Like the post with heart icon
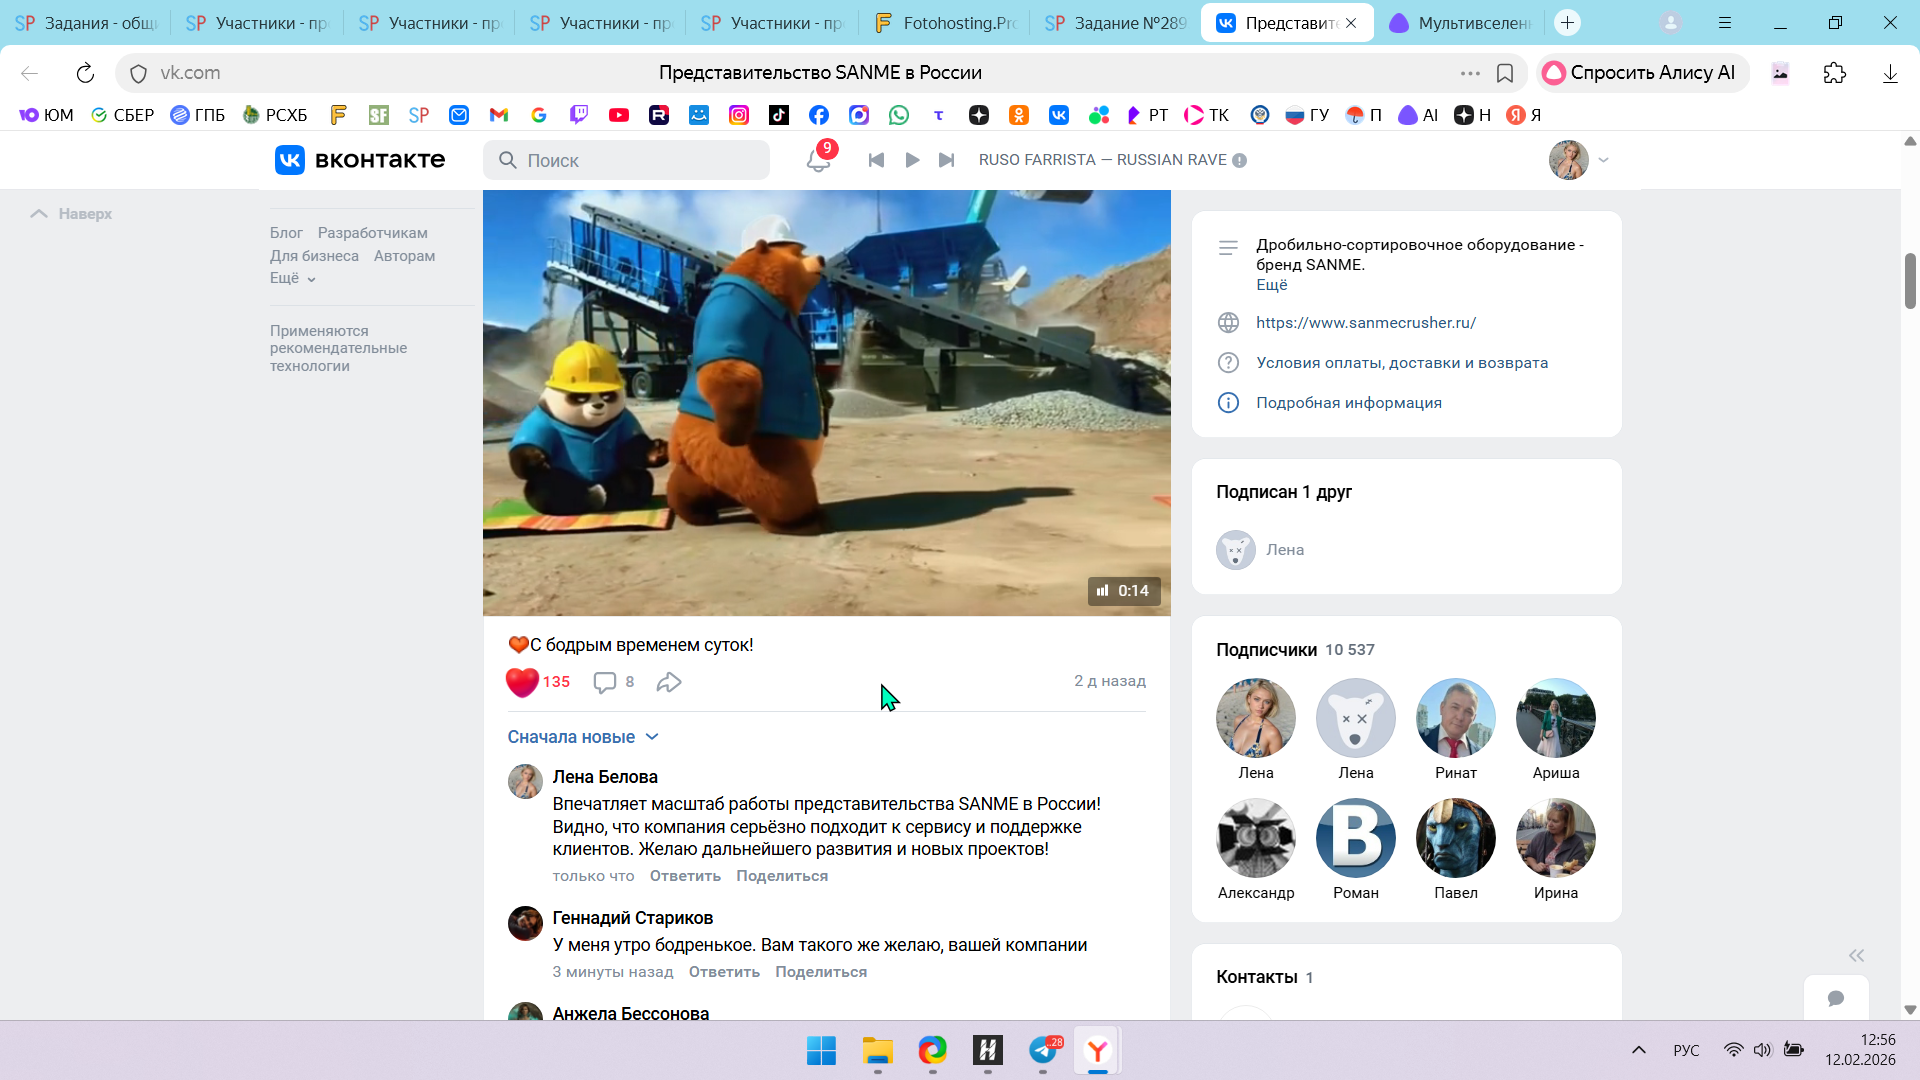This screenshot has height=1080, width=1920. click(522, 682)
